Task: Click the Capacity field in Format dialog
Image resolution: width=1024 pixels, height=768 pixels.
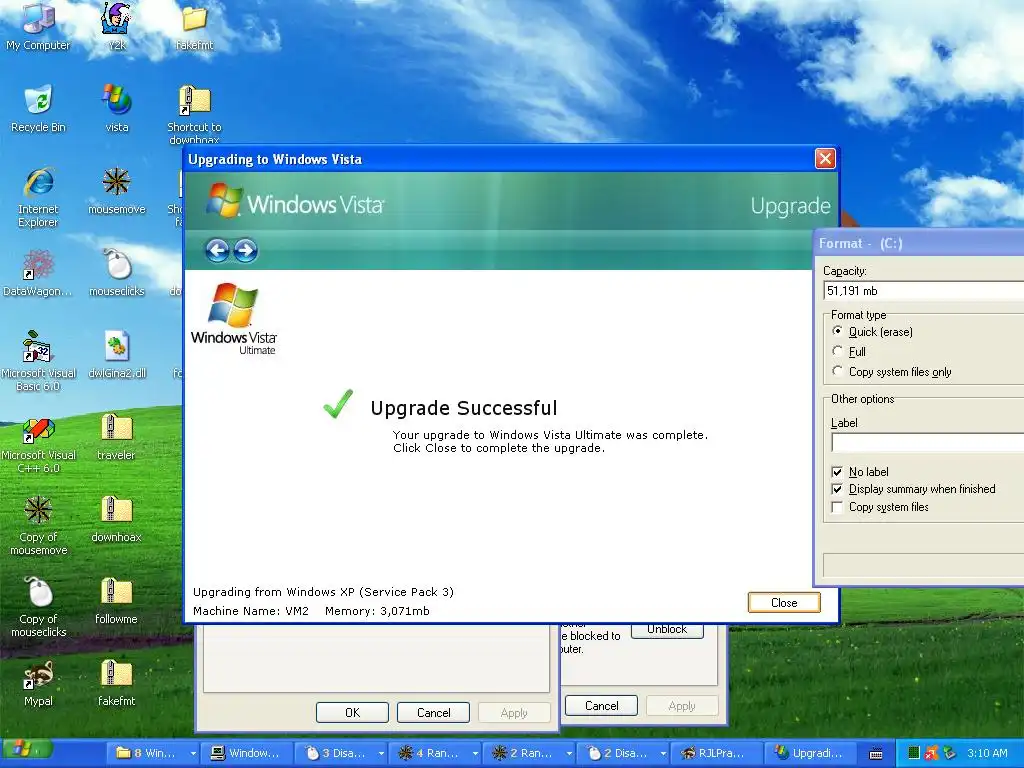Action: pos(923,291)
